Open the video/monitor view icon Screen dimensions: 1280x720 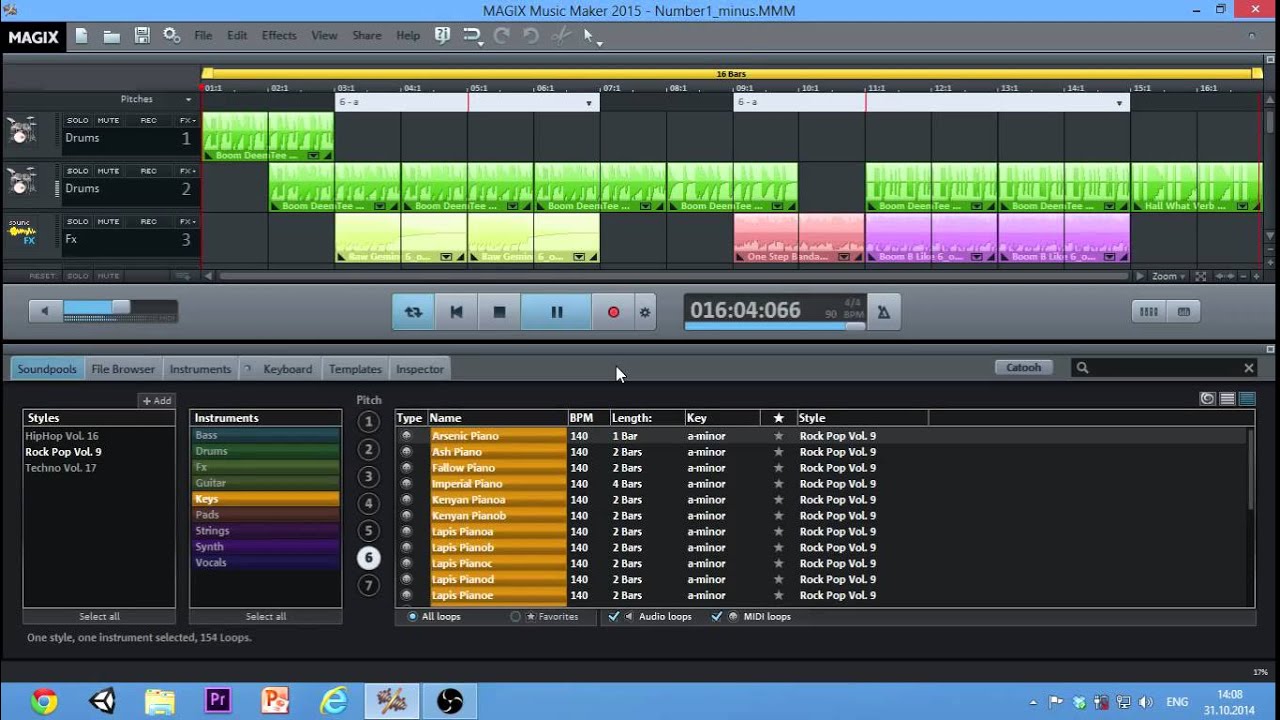click(x=1184, y=312)
